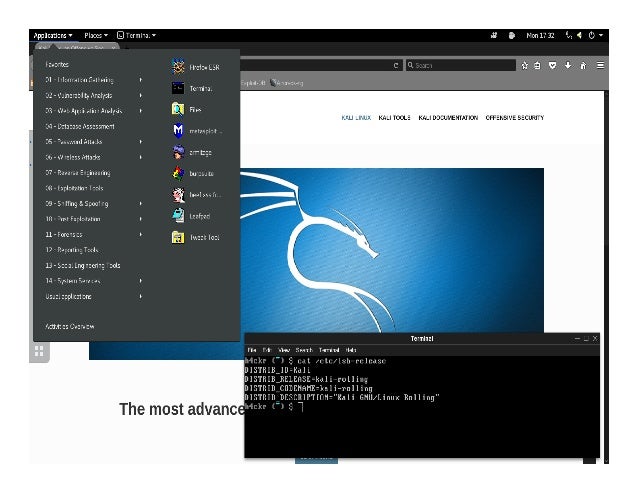Open the power menu in top bar

click(596, 35)
